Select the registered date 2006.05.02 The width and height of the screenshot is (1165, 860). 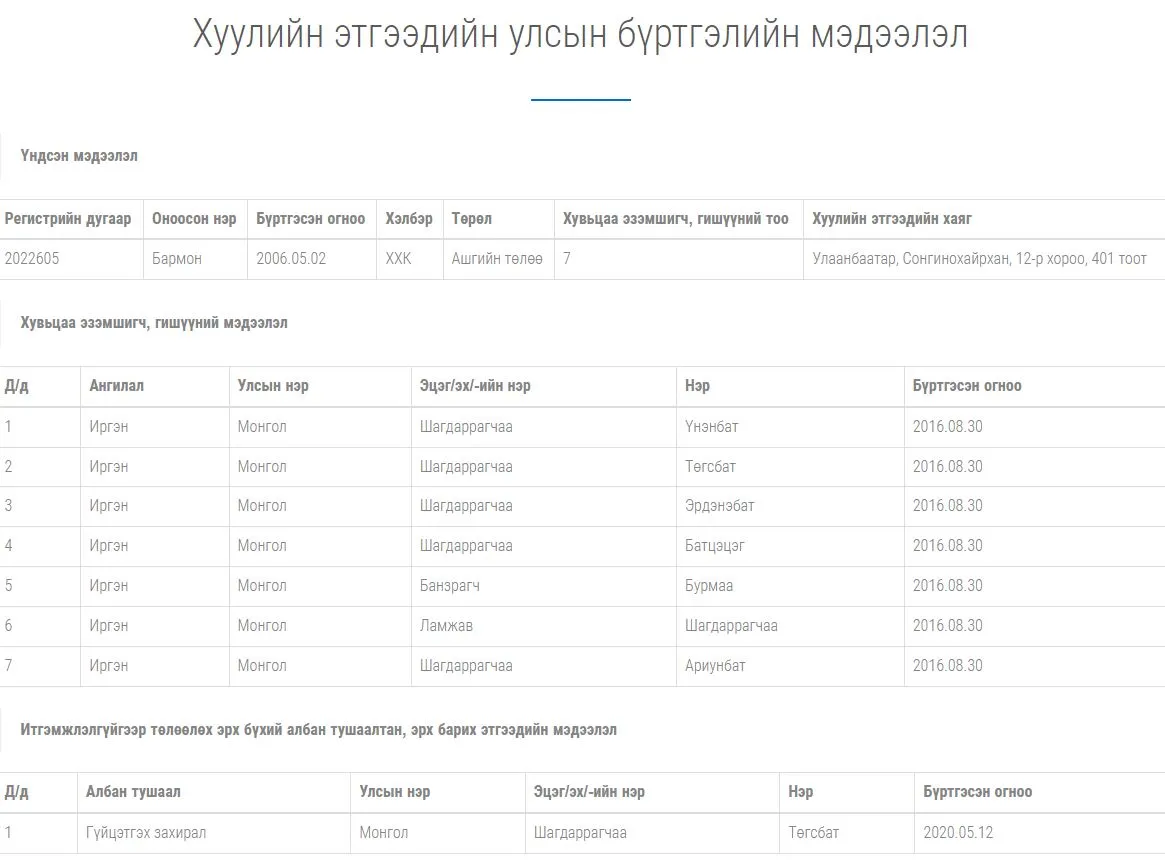[291, 259]
